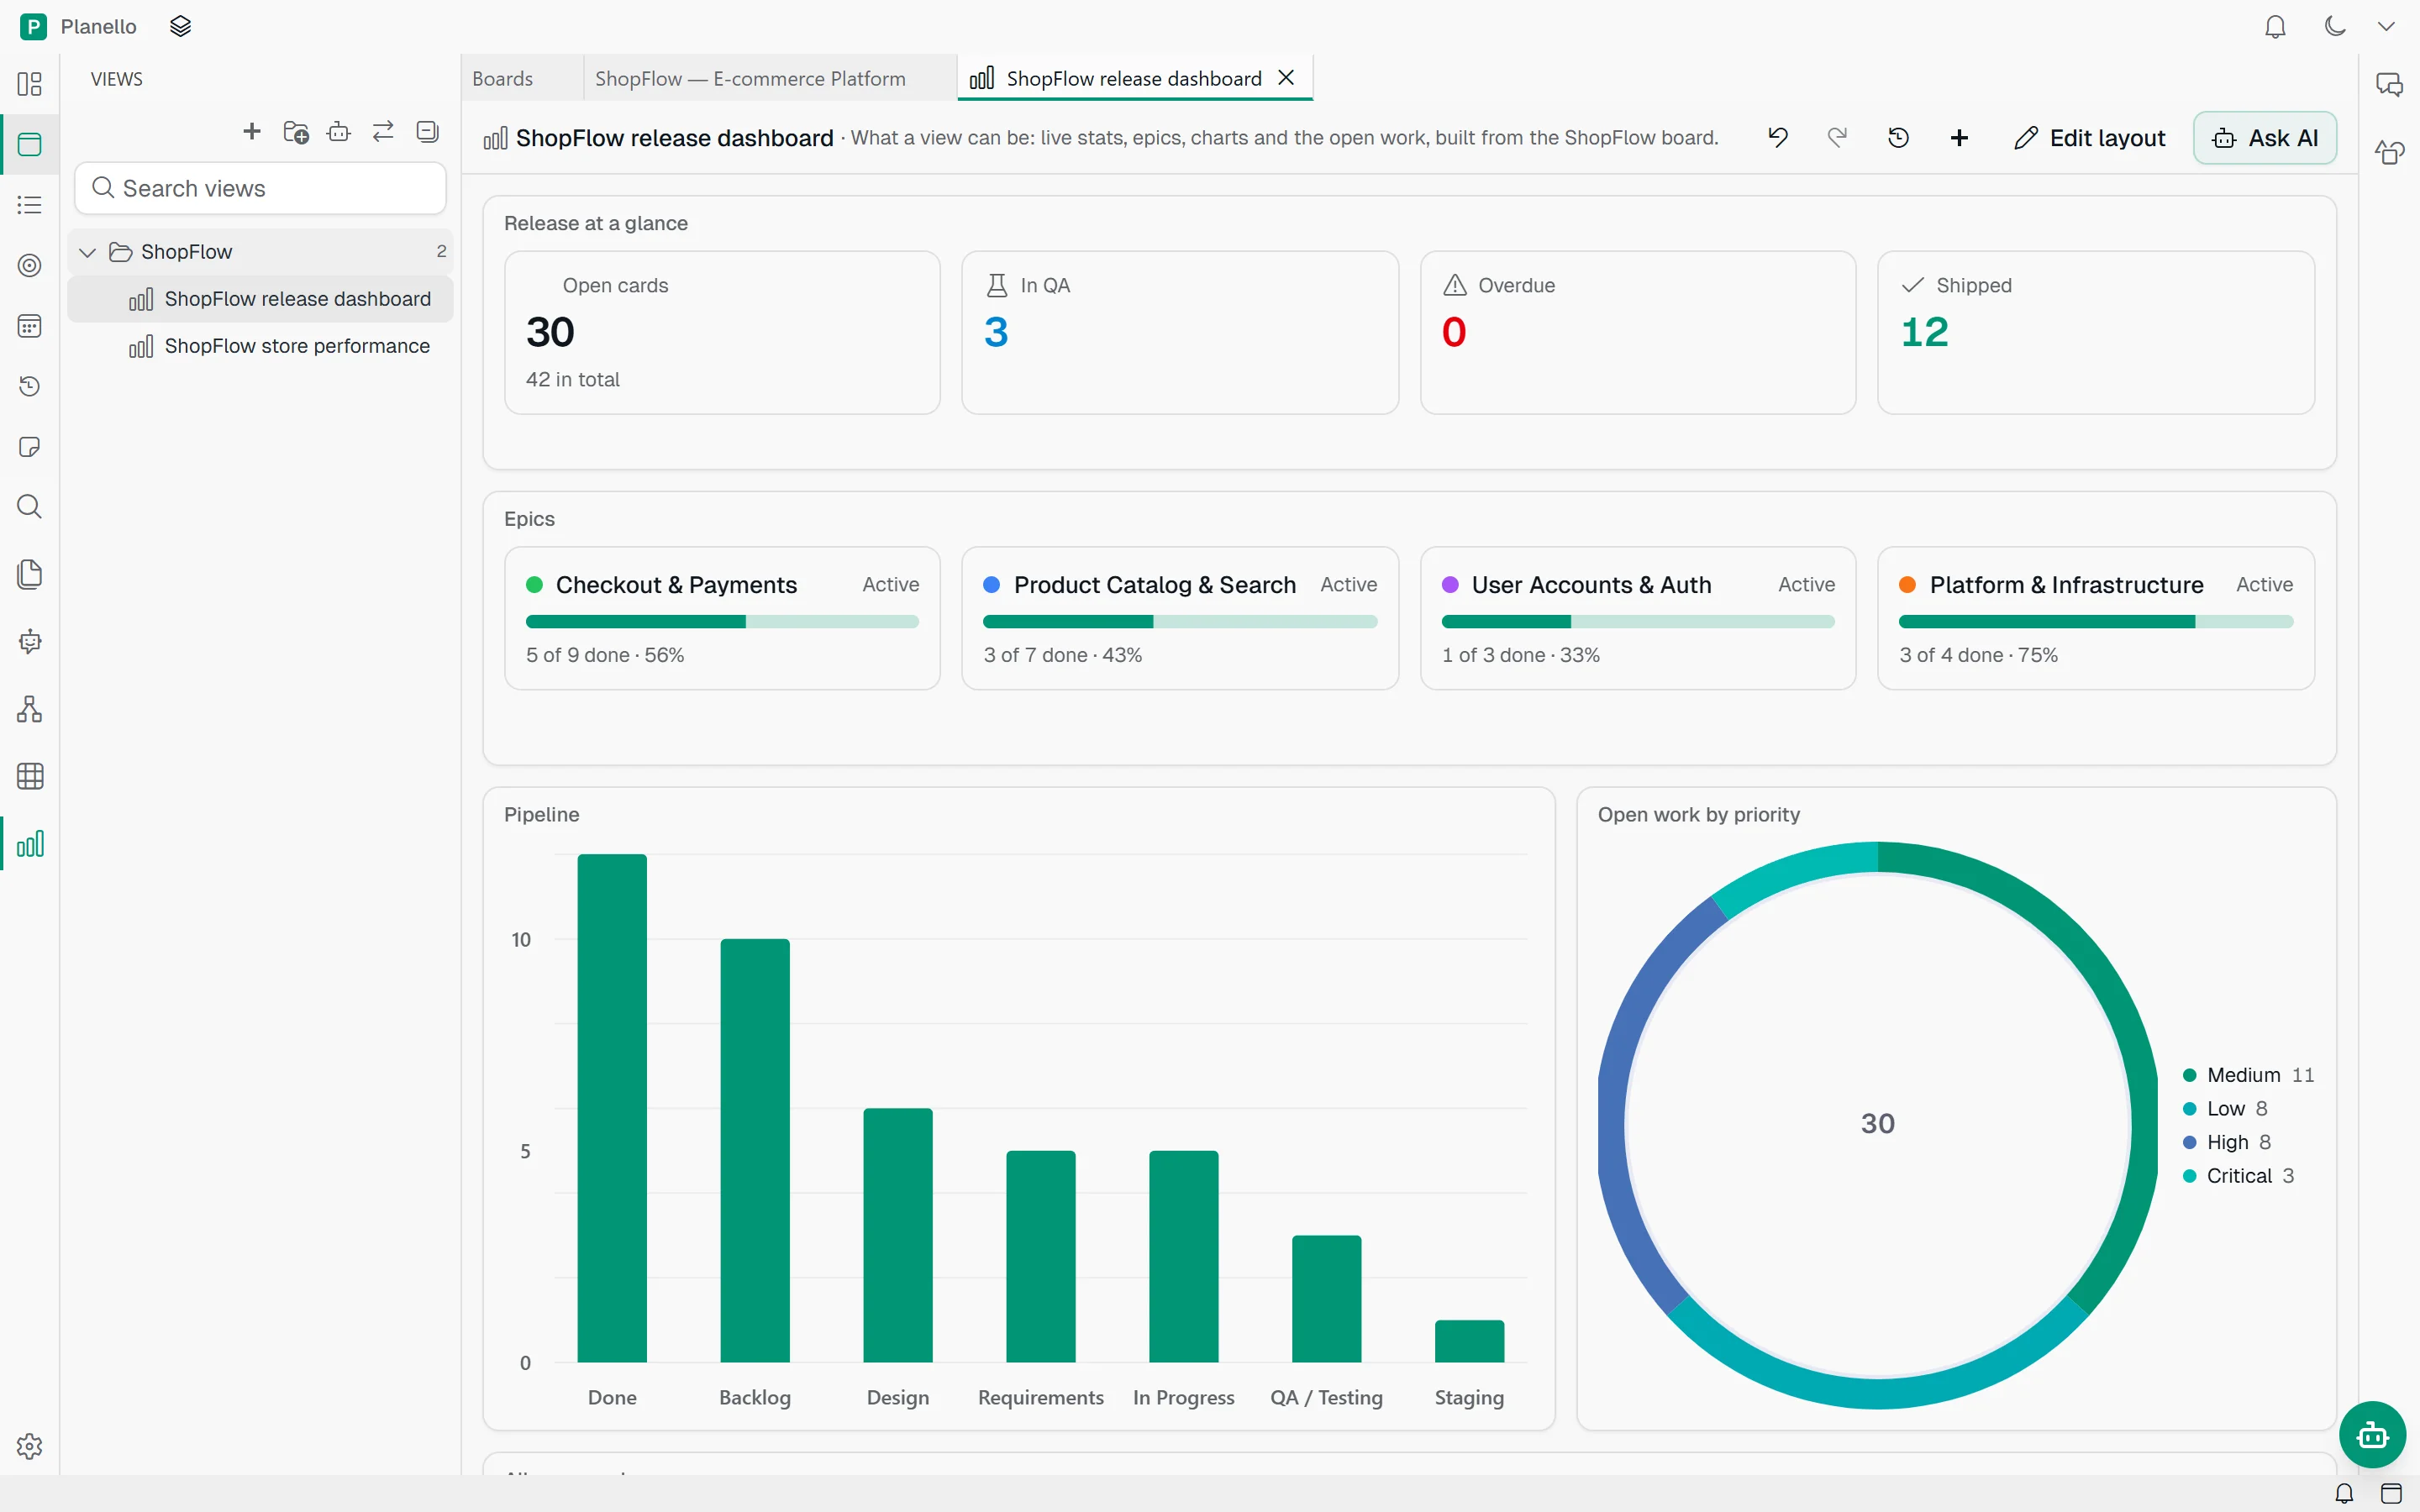Open settings gear in sidebar
2420x1512 pixels.
point(30,1446)
